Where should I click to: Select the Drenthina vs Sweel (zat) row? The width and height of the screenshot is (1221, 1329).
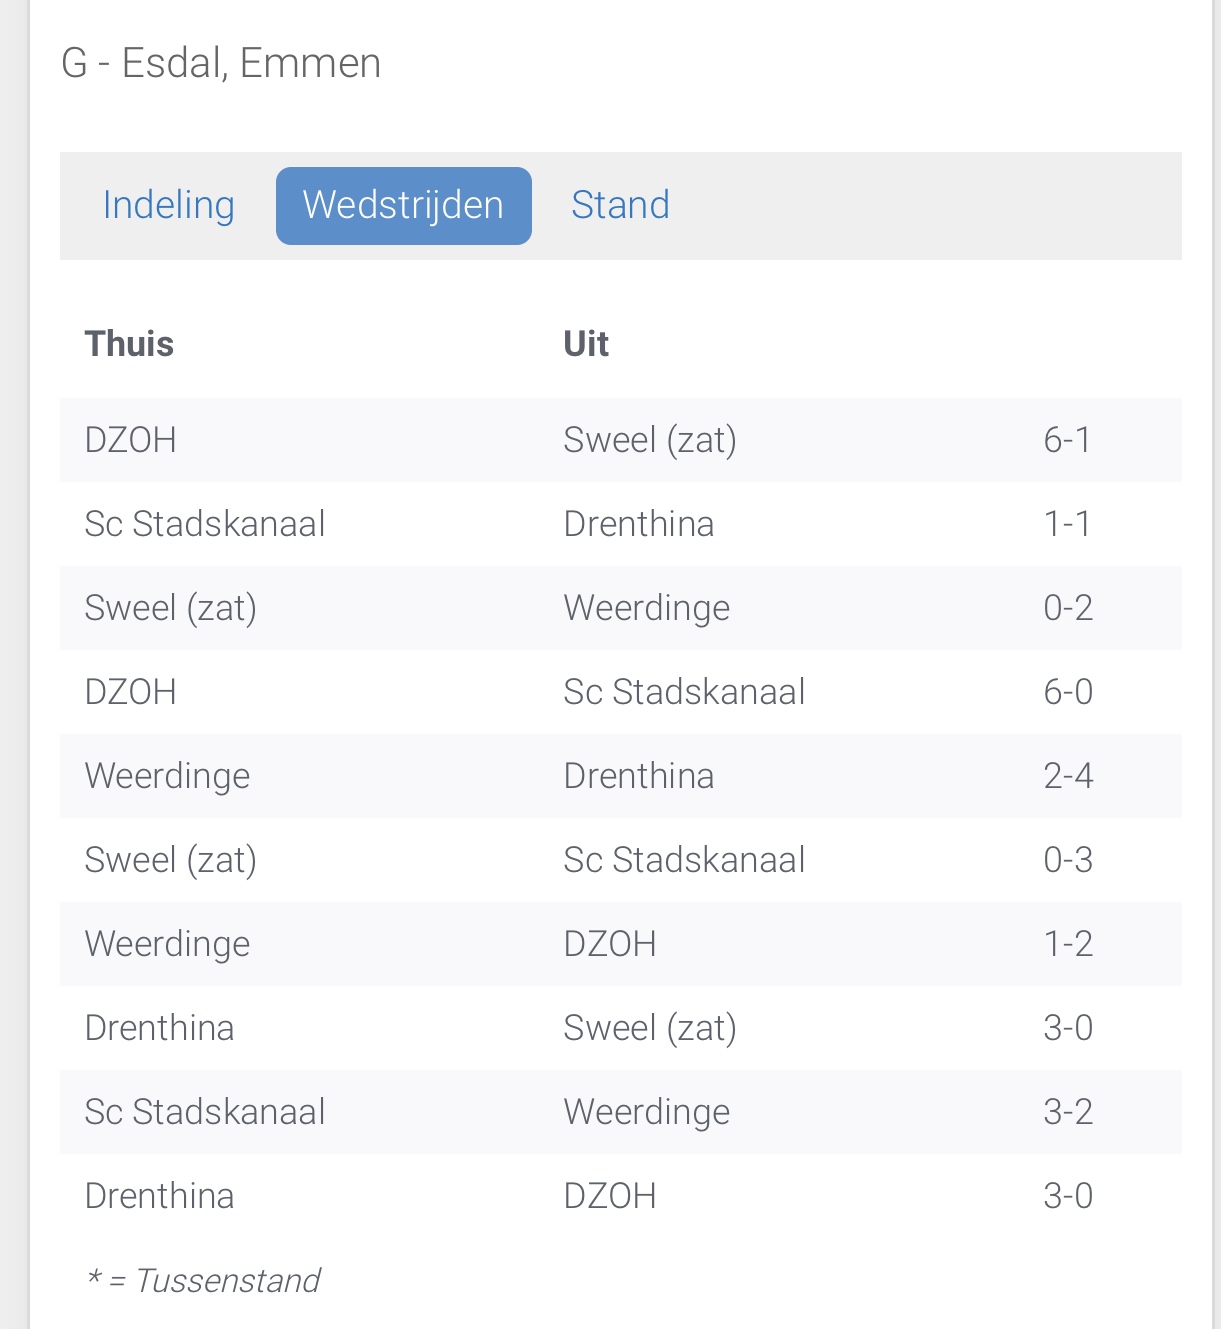(621, 1028)
